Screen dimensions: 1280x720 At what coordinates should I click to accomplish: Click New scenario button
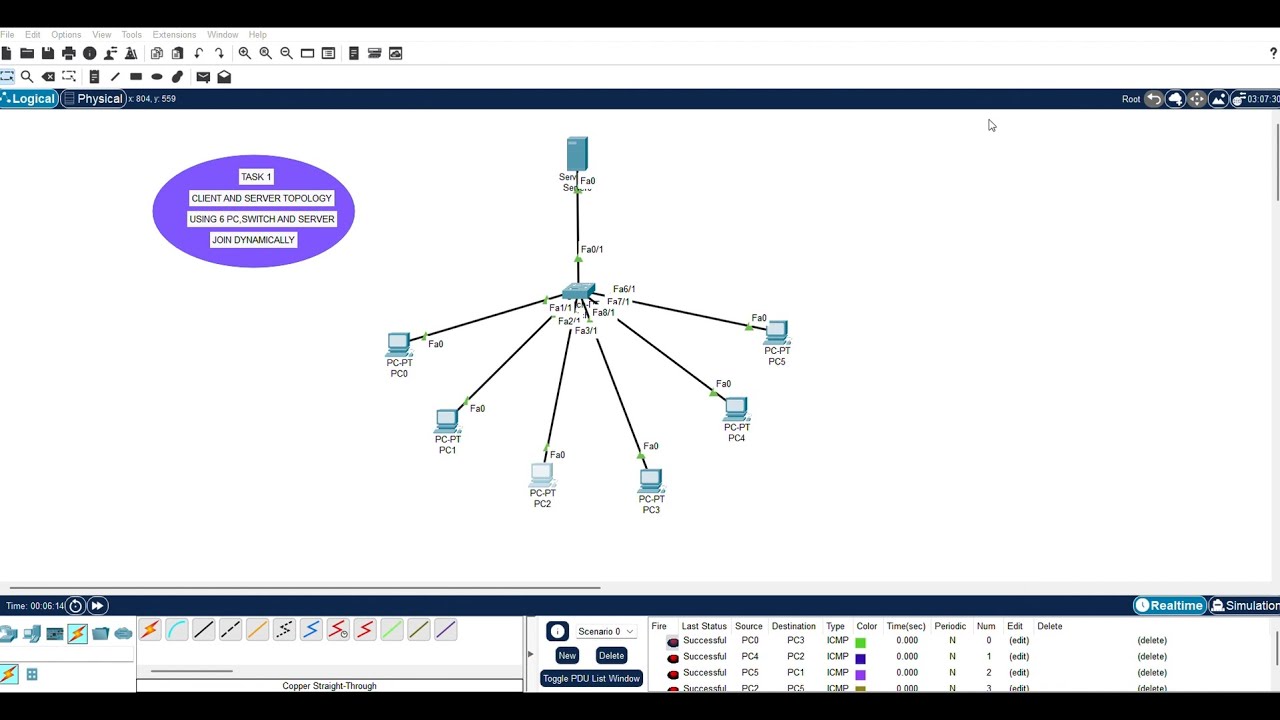click(567, 656)
